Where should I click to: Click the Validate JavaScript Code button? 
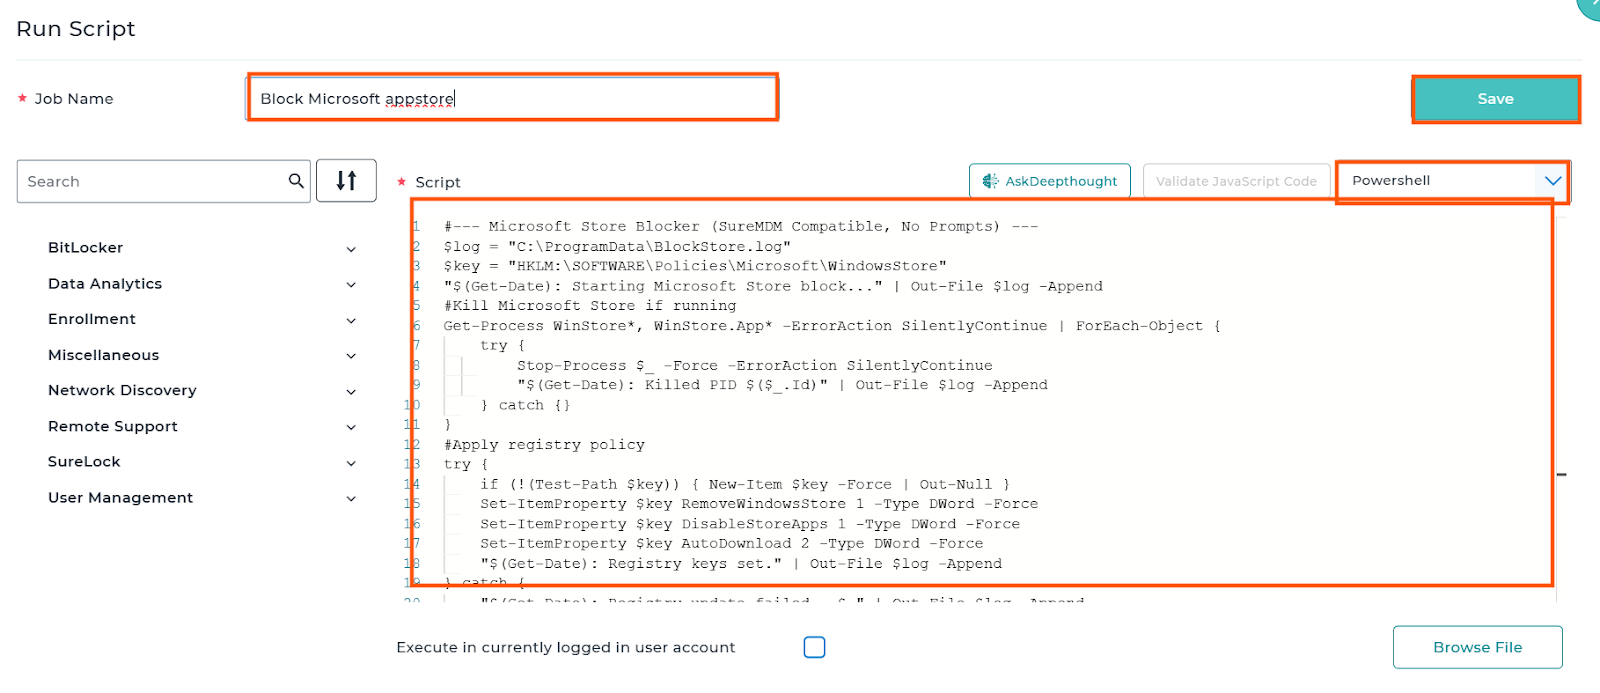(x=1236, y=181)
